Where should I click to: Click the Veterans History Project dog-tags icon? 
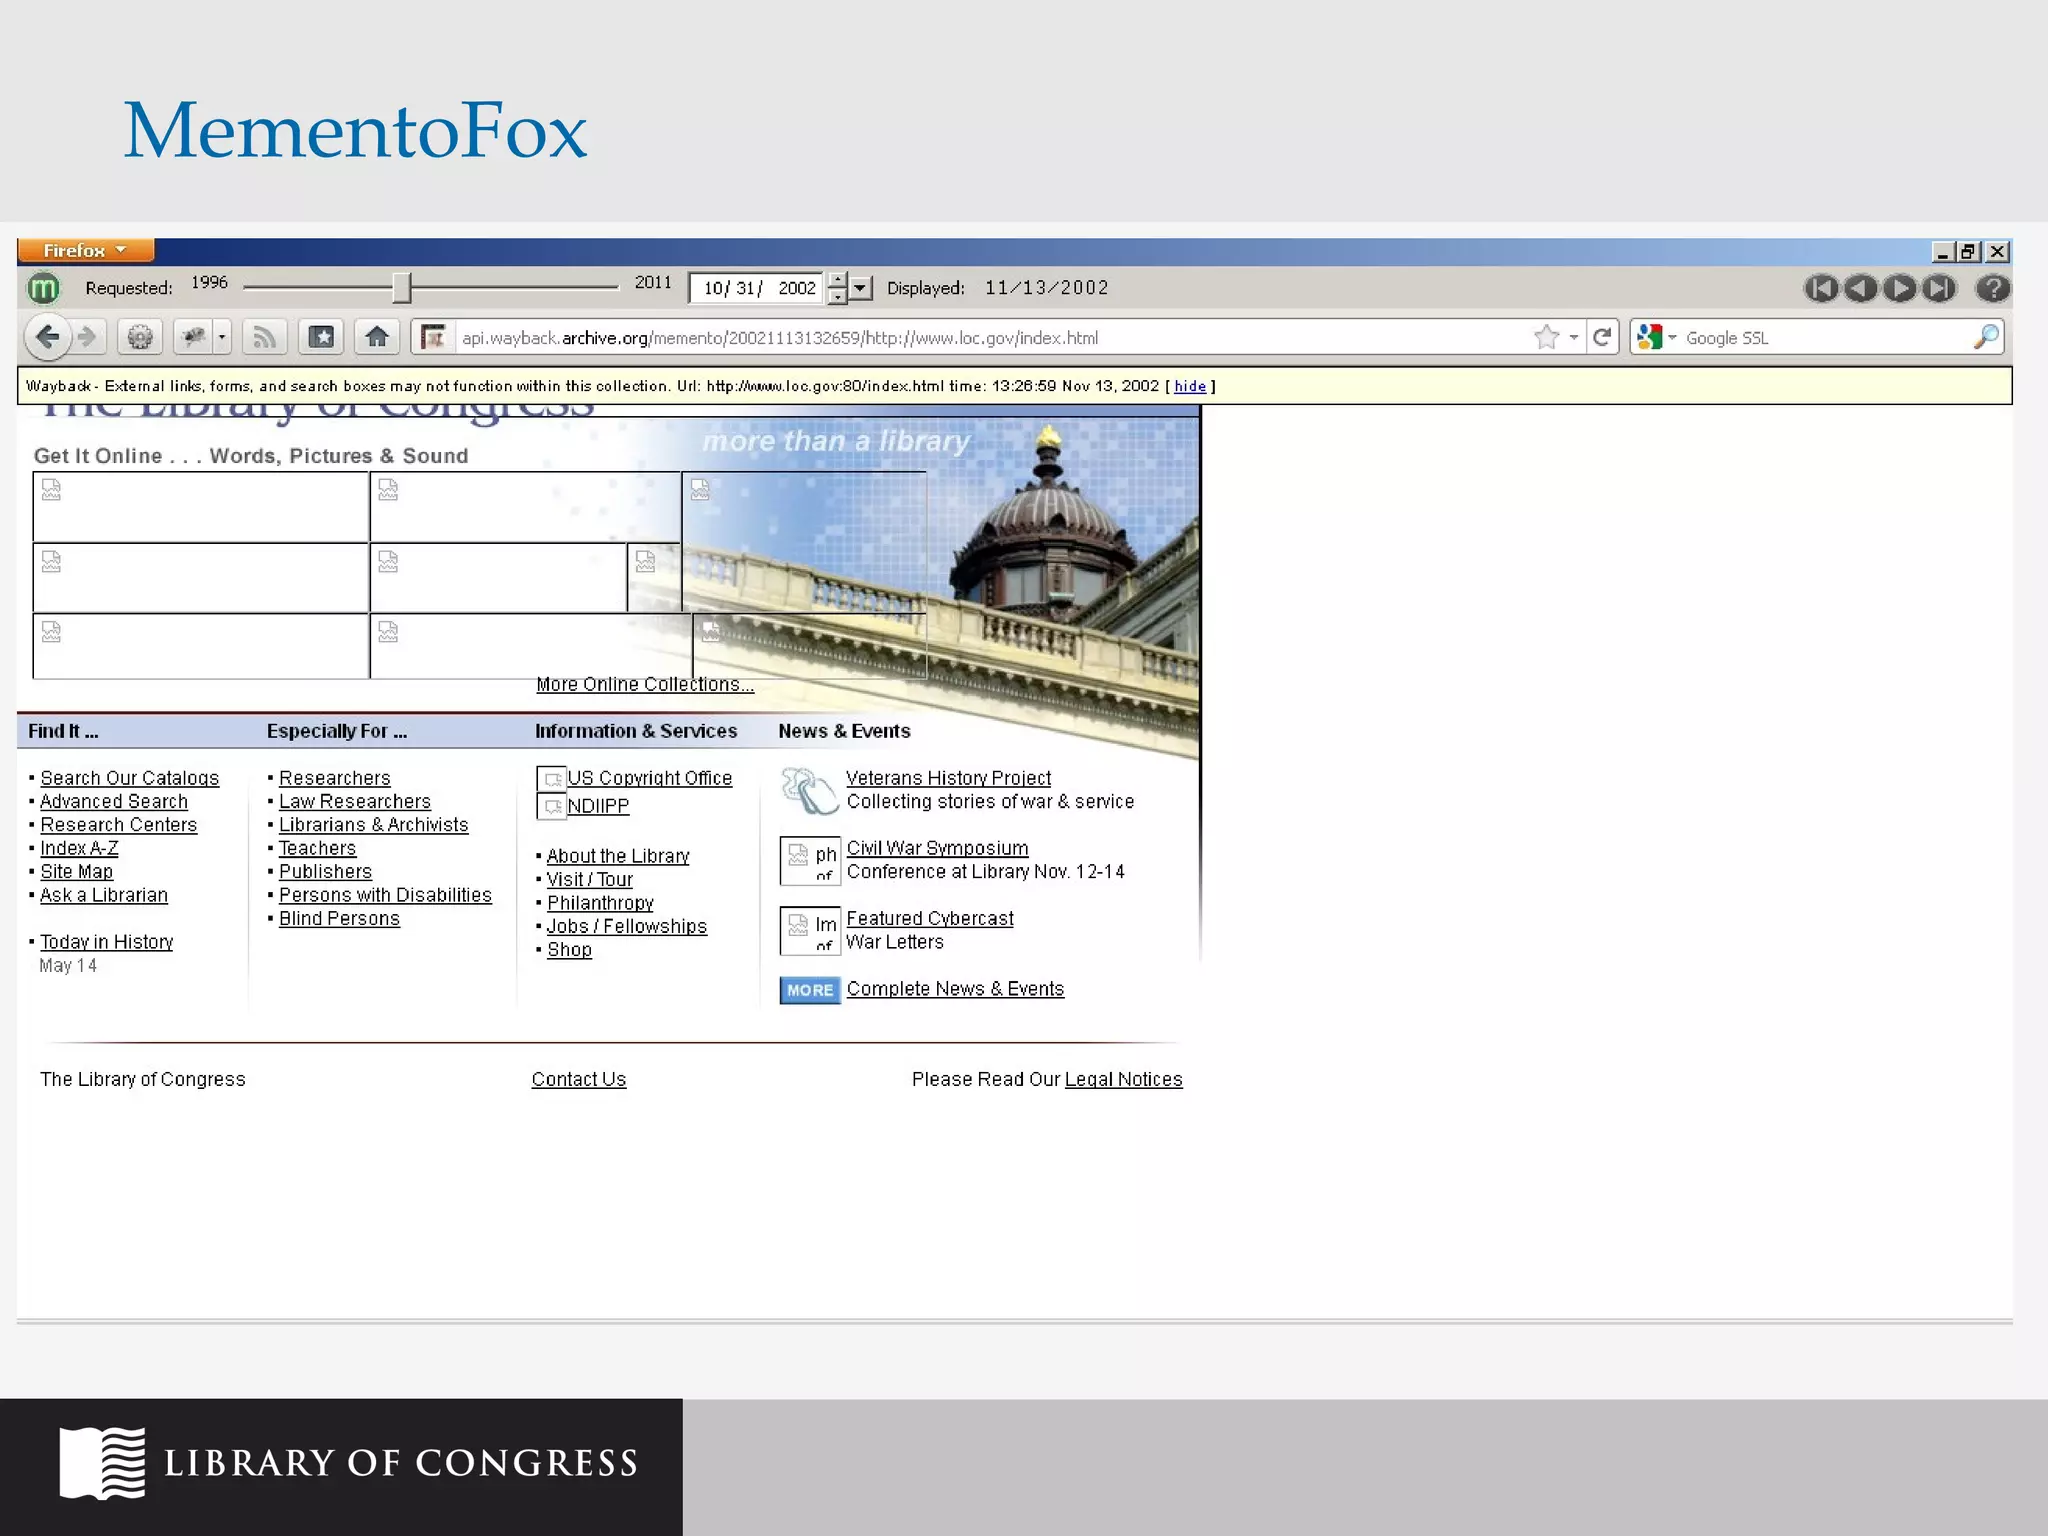click(809, 791)
